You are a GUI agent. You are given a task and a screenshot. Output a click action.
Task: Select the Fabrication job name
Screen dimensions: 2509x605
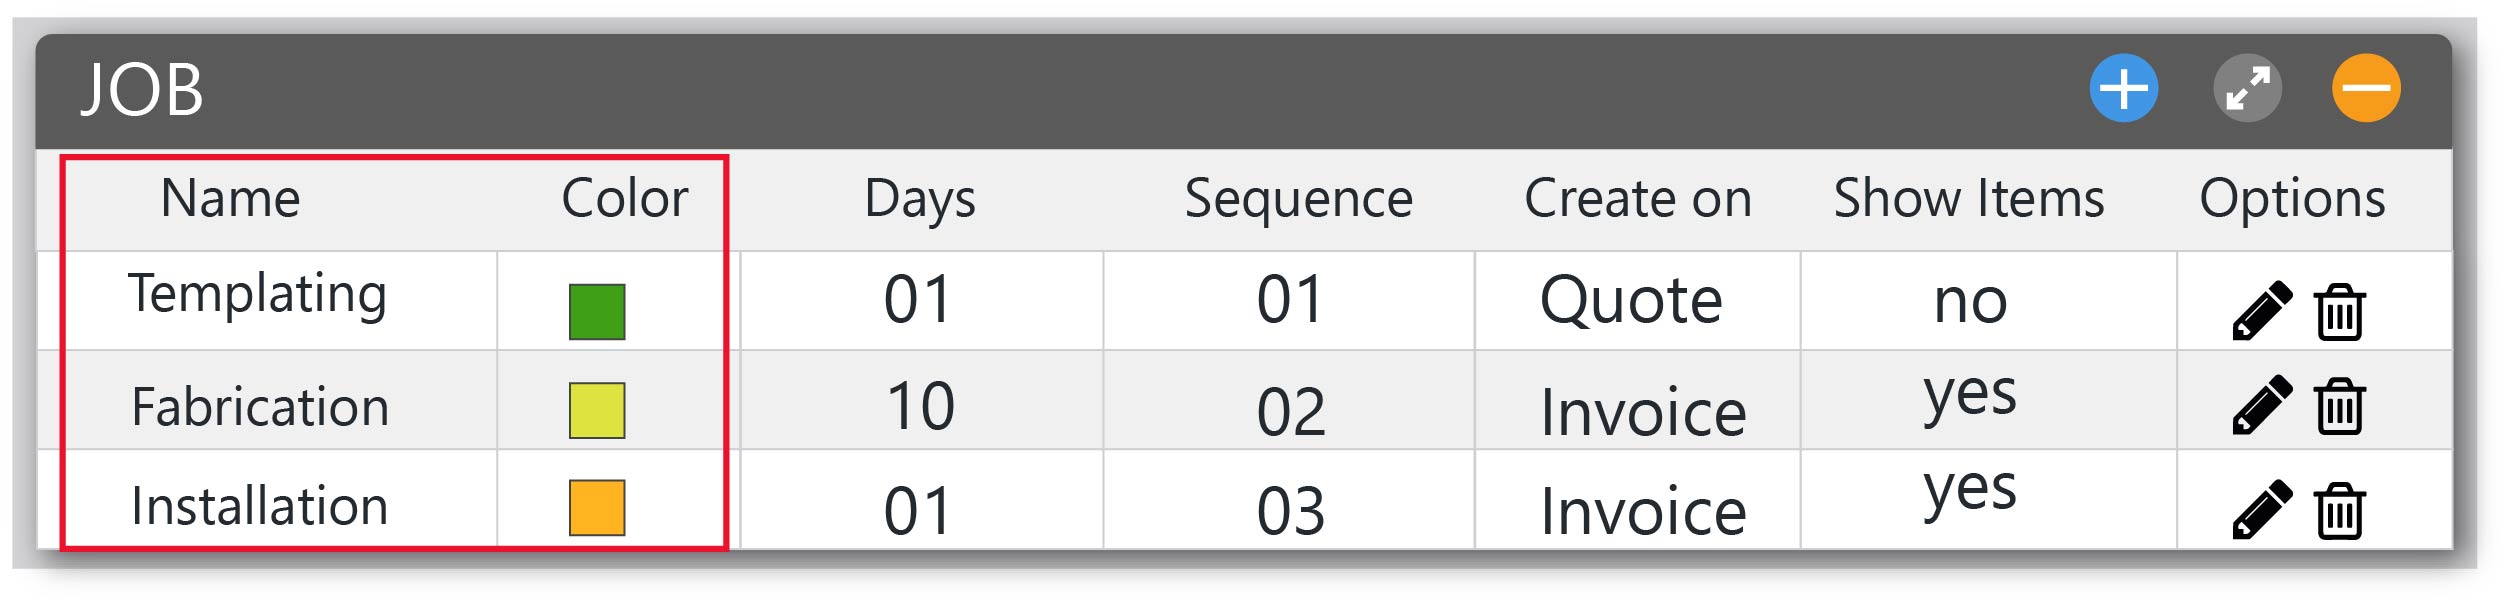tap(260, 407)
